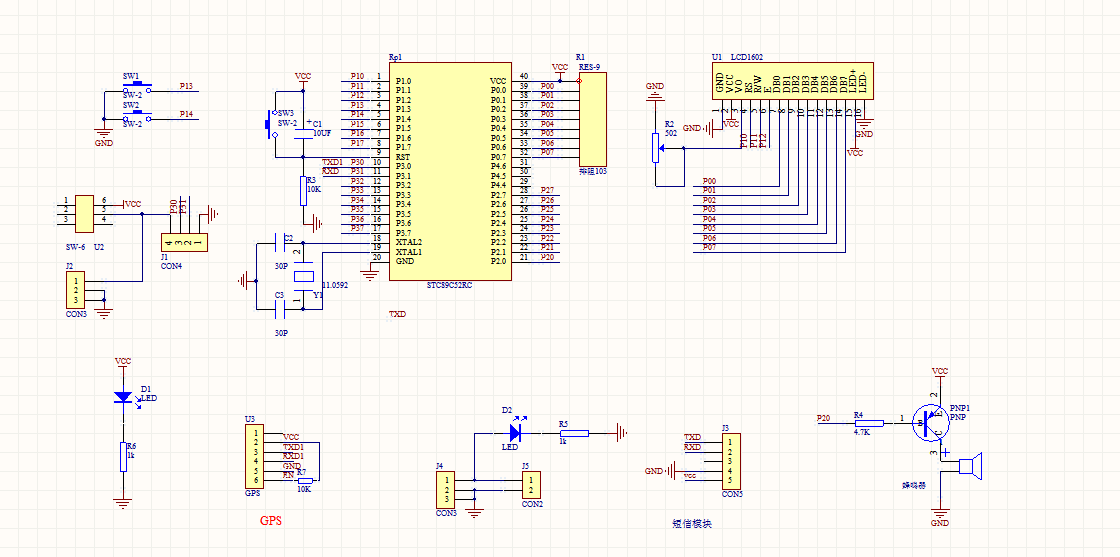Click the J3 CON5 connector
Viewport: 1120px width, 557px height.
[x=732, y=460]
